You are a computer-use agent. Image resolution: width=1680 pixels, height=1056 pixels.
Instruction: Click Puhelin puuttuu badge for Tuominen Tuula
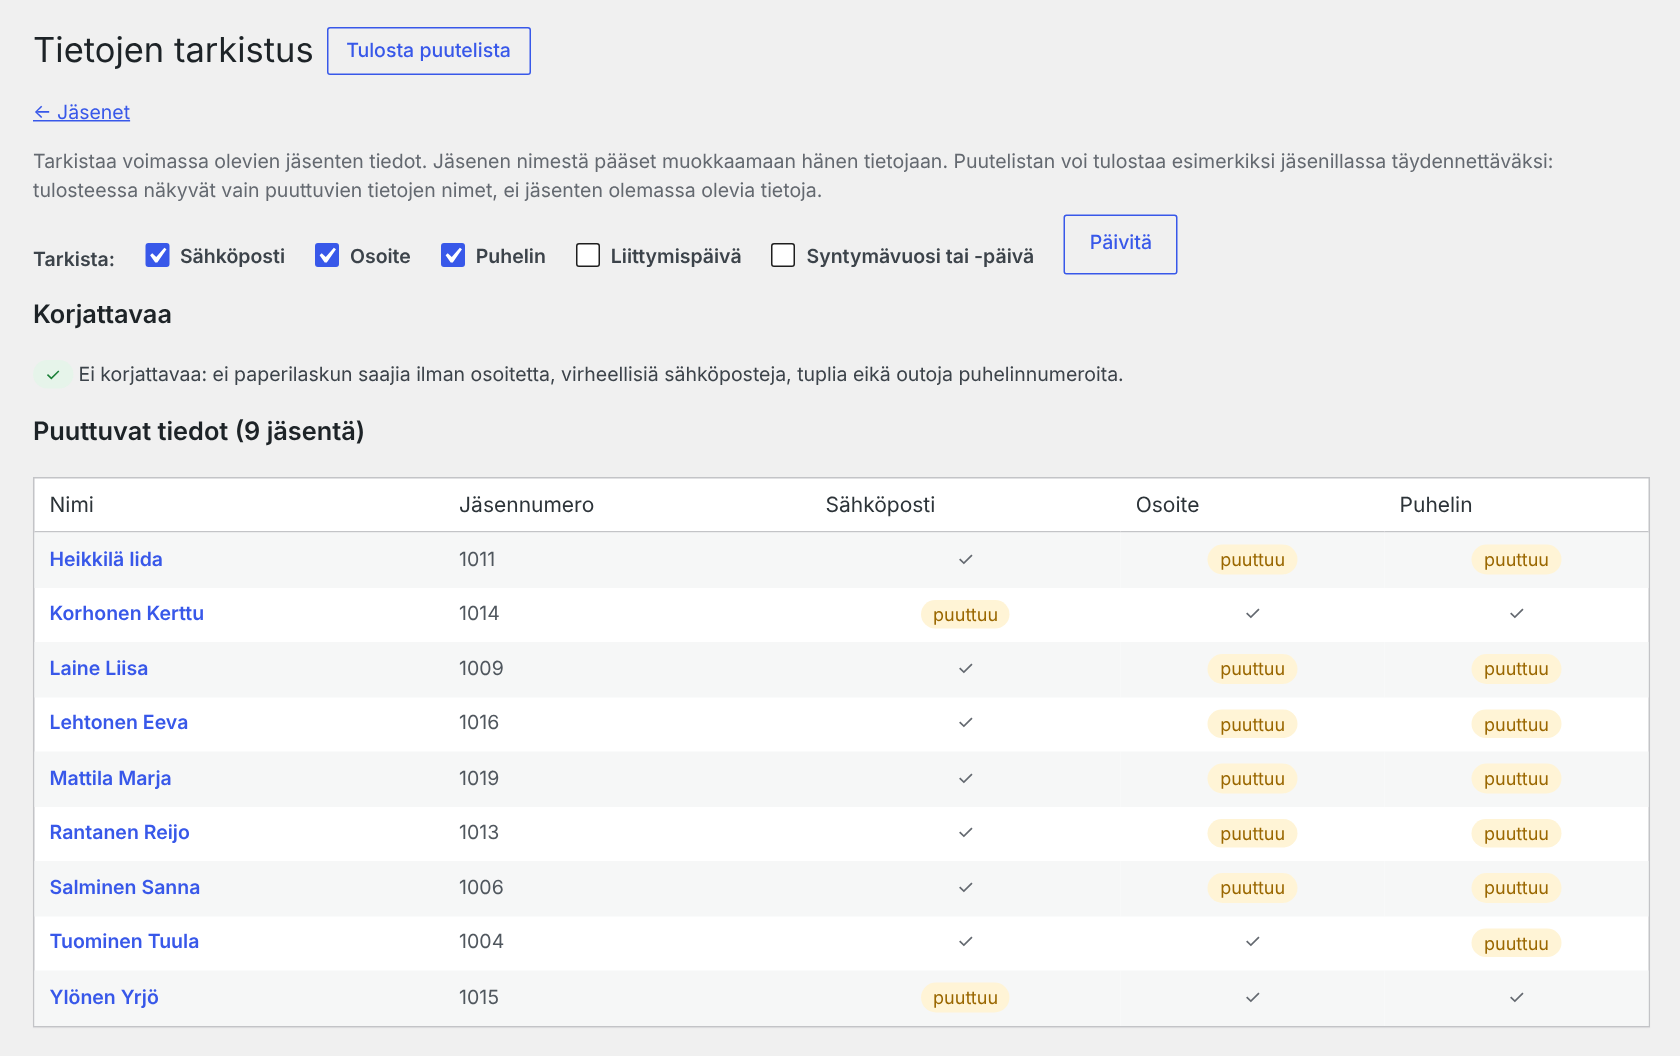[1516, 943]
